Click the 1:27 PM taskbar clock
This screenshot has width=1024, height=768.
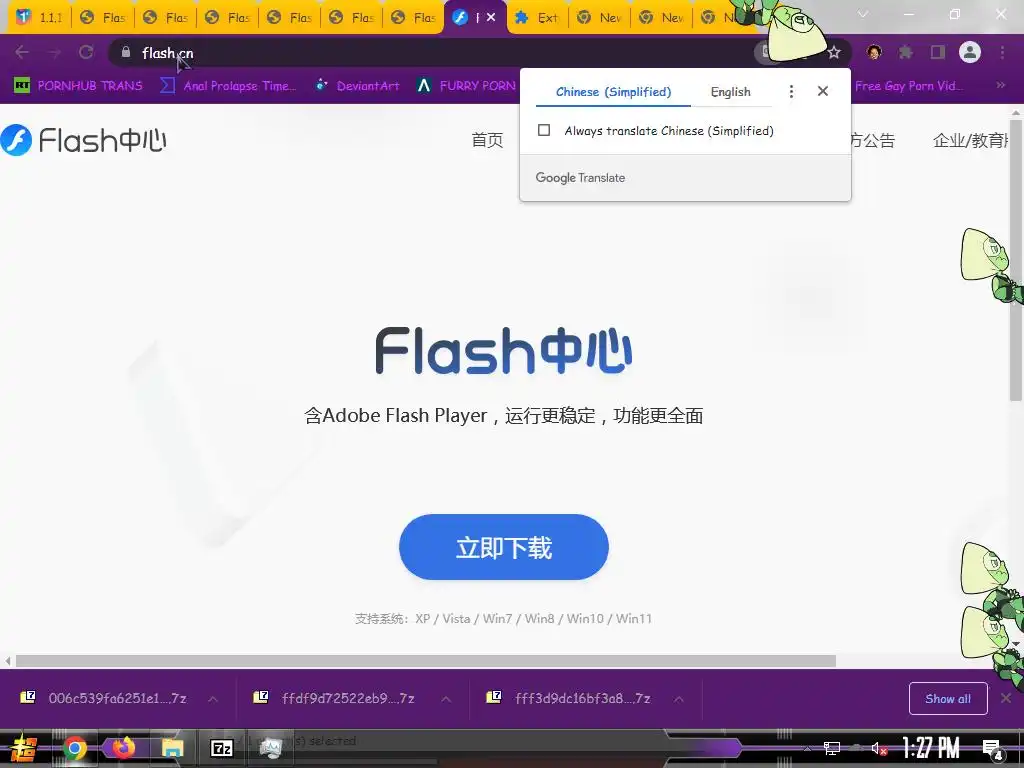tap(930, 748)
